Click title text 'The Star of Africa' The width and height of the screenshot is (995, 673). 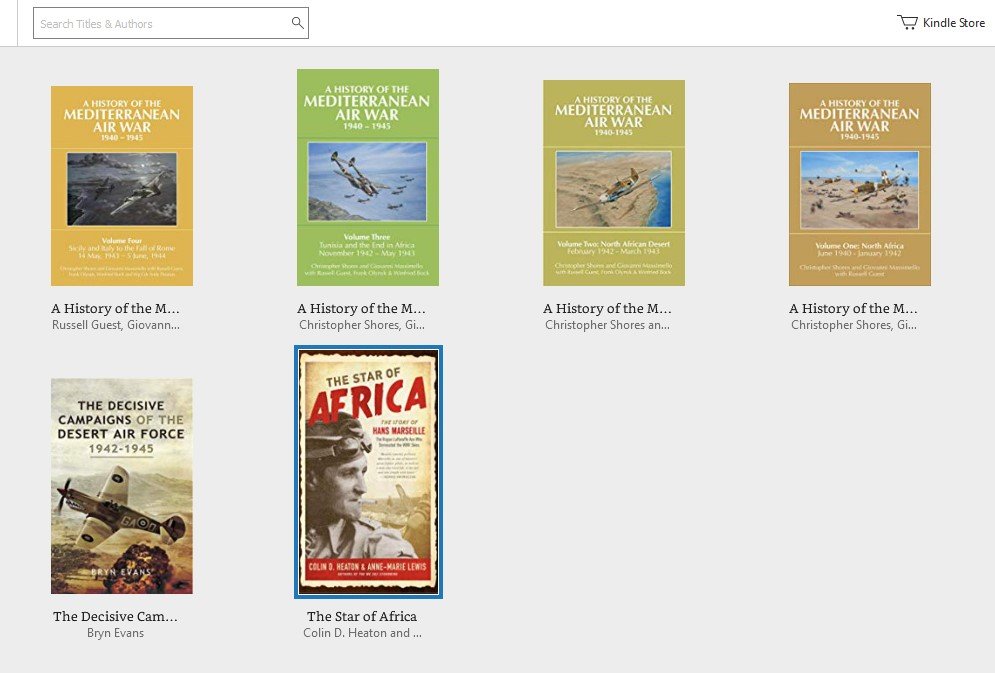pyautogui.click(x=362, y=616)
